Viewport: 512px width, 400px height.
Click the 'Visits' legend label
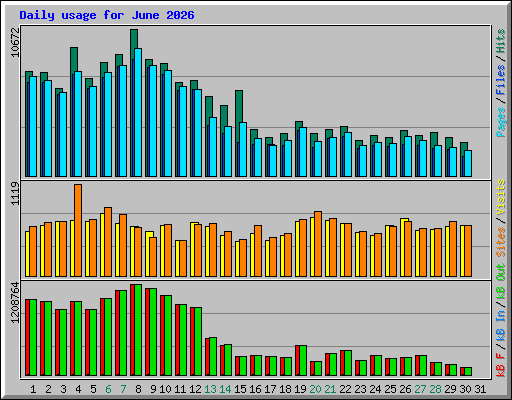coord(501,197)
